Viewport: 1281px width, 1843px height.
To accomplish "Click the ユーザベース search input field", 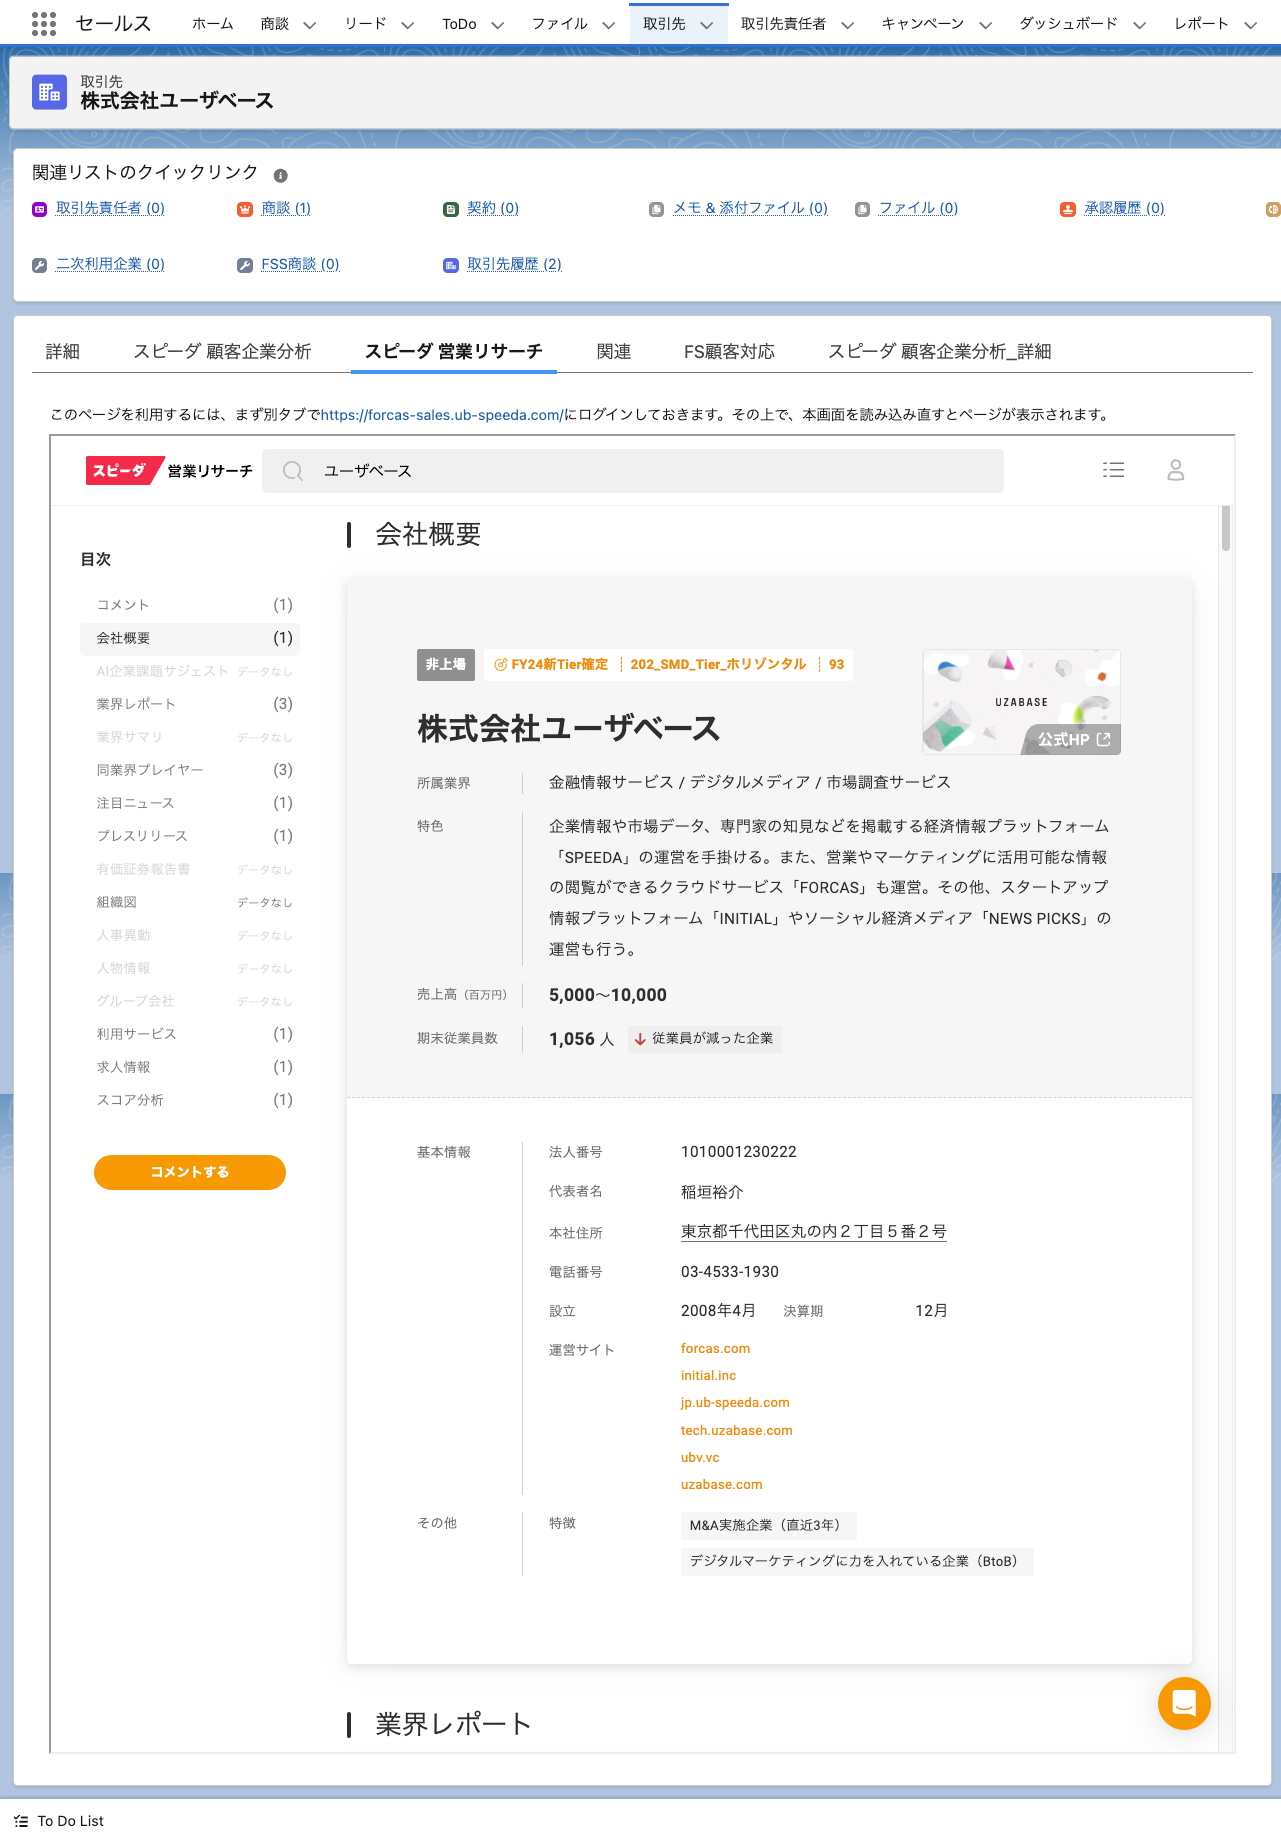I will pos(633,471).
